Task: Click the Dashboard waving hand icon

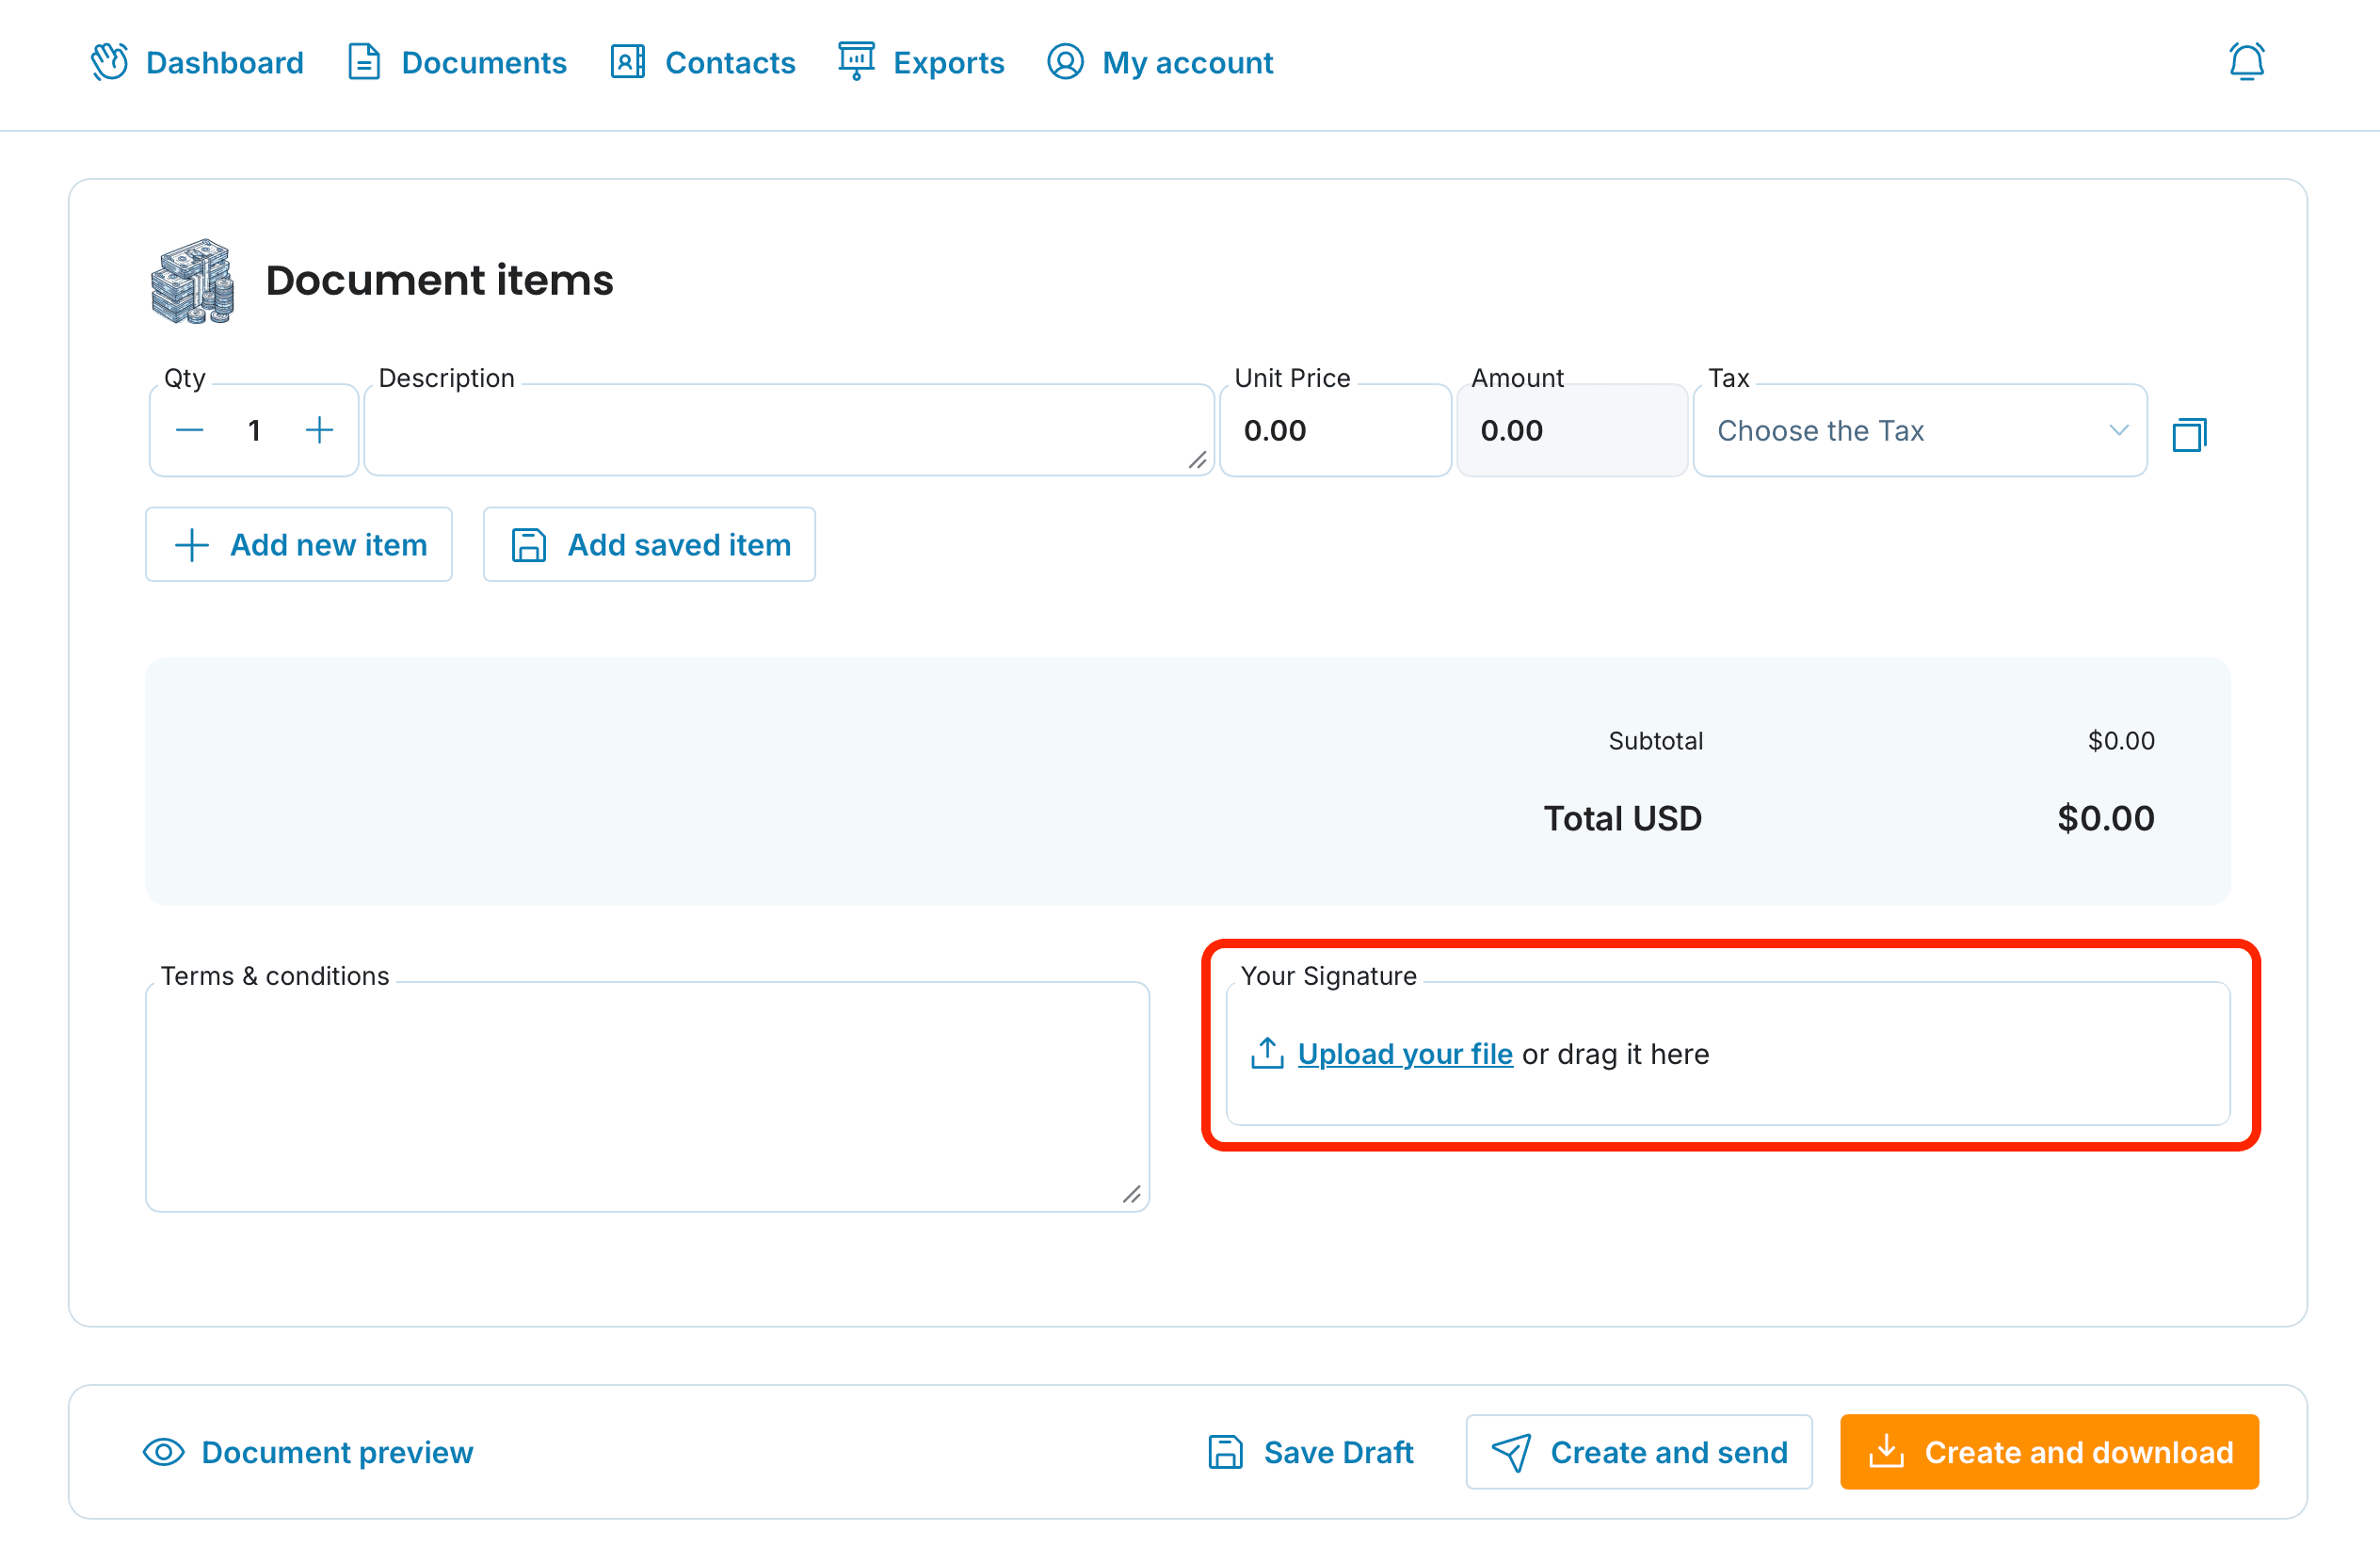Action: pyautogui.click(x=110, y=62)
